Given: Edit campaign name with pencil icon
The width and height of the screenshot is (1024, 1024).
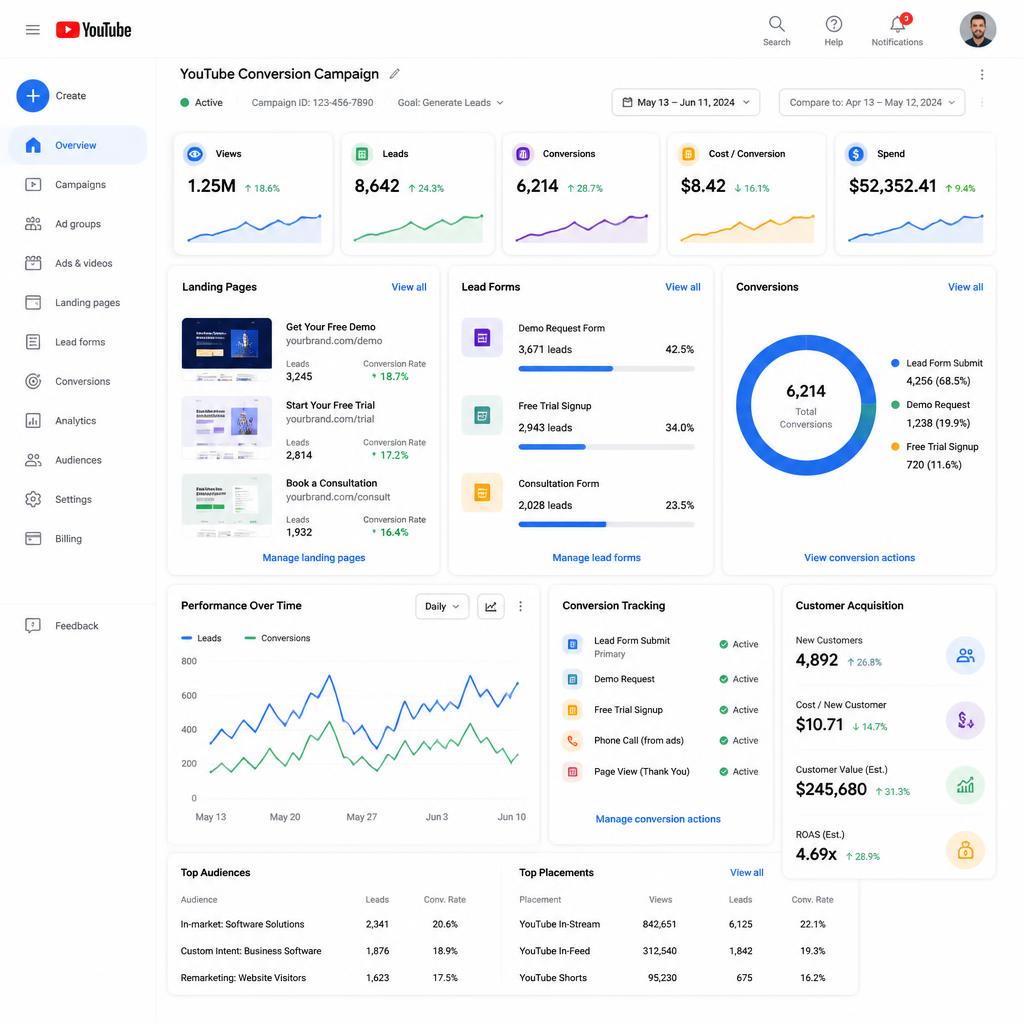Looking at the screenshot, I should pos(394,74).
